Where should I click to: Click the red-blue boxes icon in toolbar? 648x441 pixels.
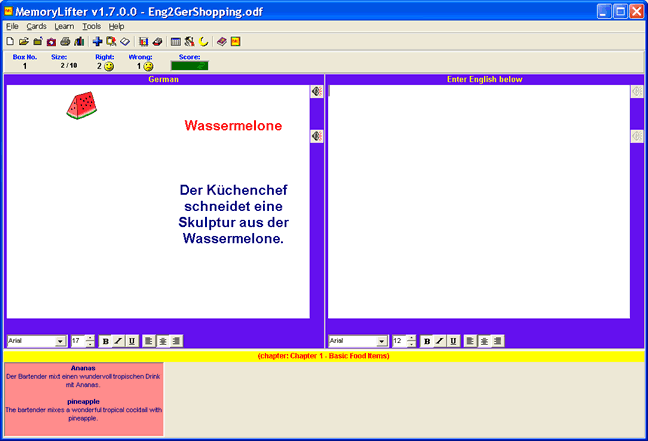(x=143, y=41)
